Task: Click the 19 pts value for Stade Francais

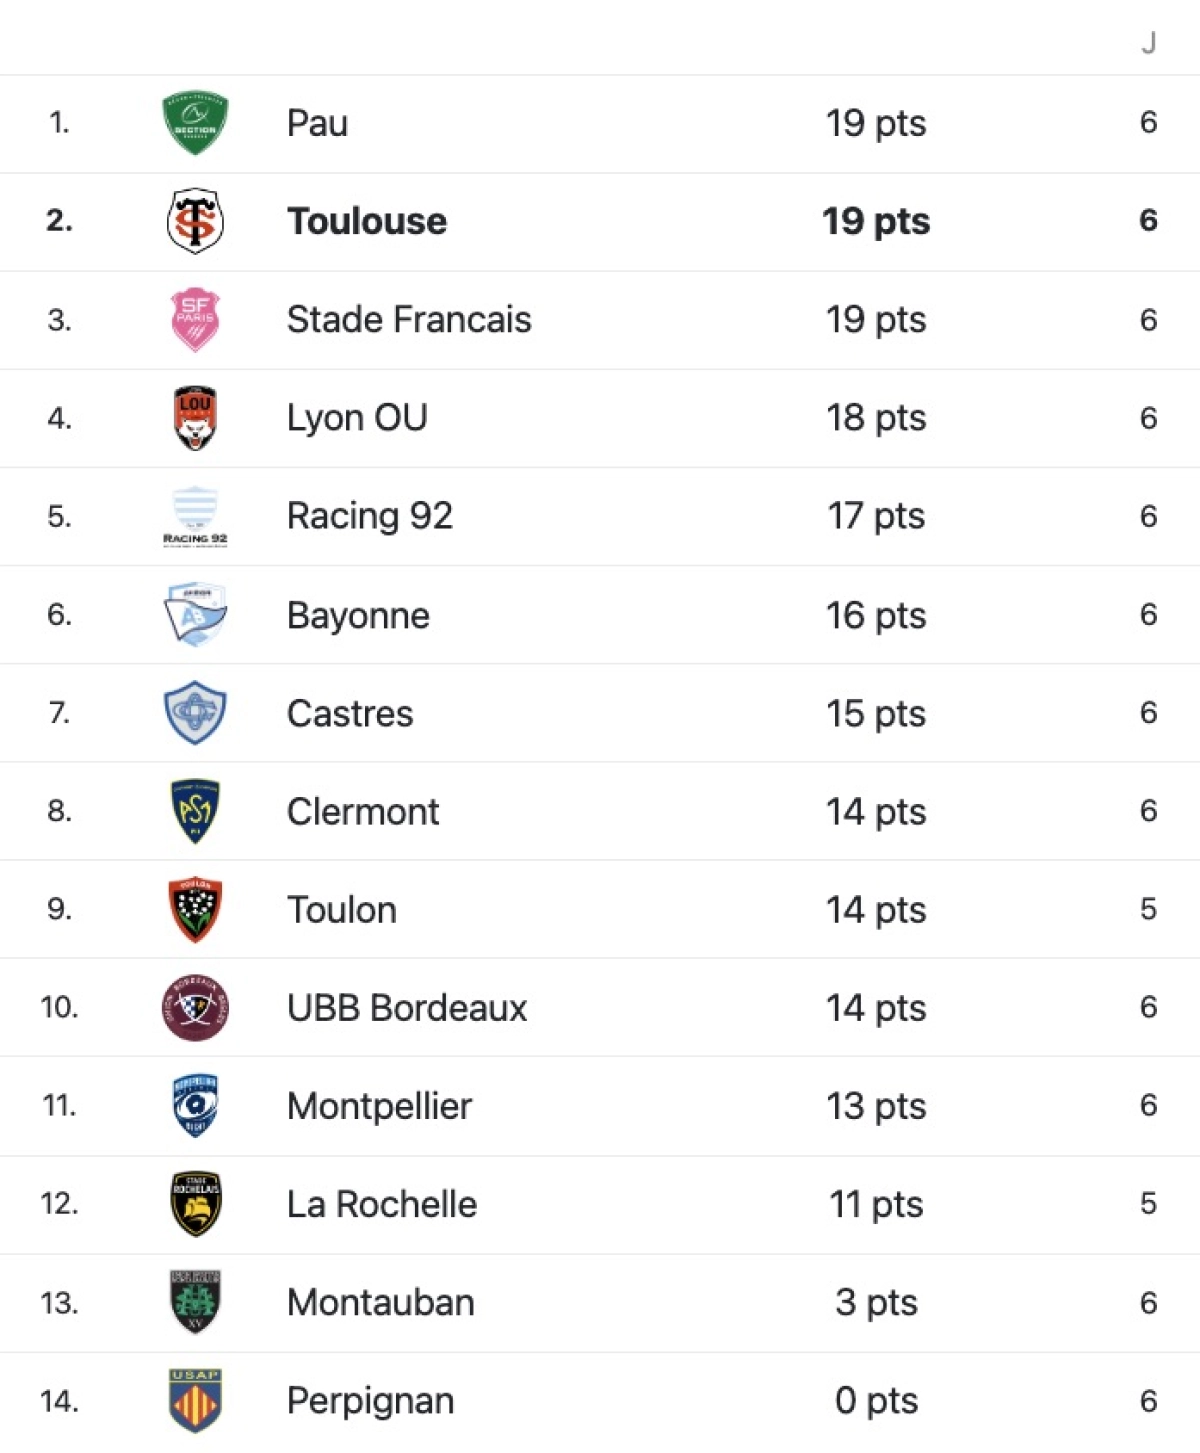Action: tap(874, 319)
